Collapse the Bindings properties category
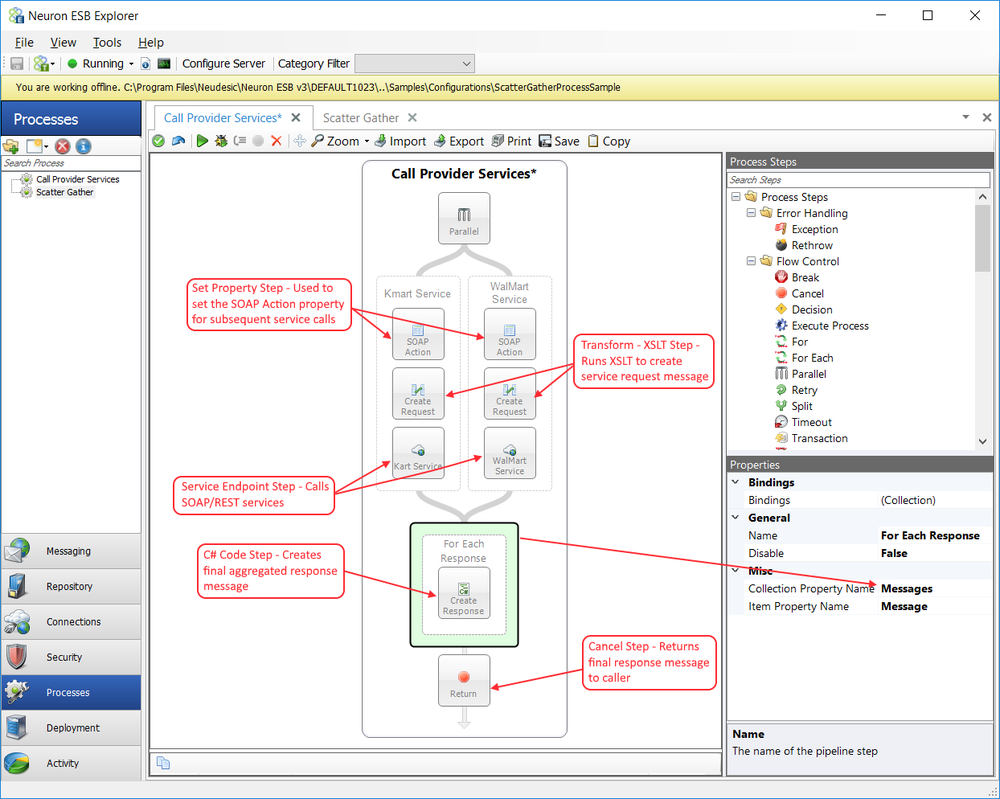Screen dimensions: 1000x799 coord(736,482)
